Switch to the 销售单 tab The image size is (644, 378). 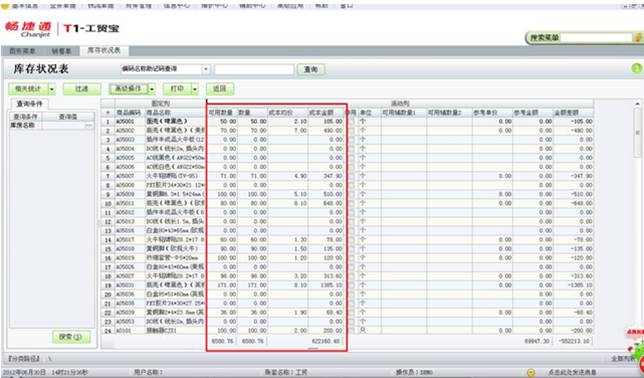(61, 51)
